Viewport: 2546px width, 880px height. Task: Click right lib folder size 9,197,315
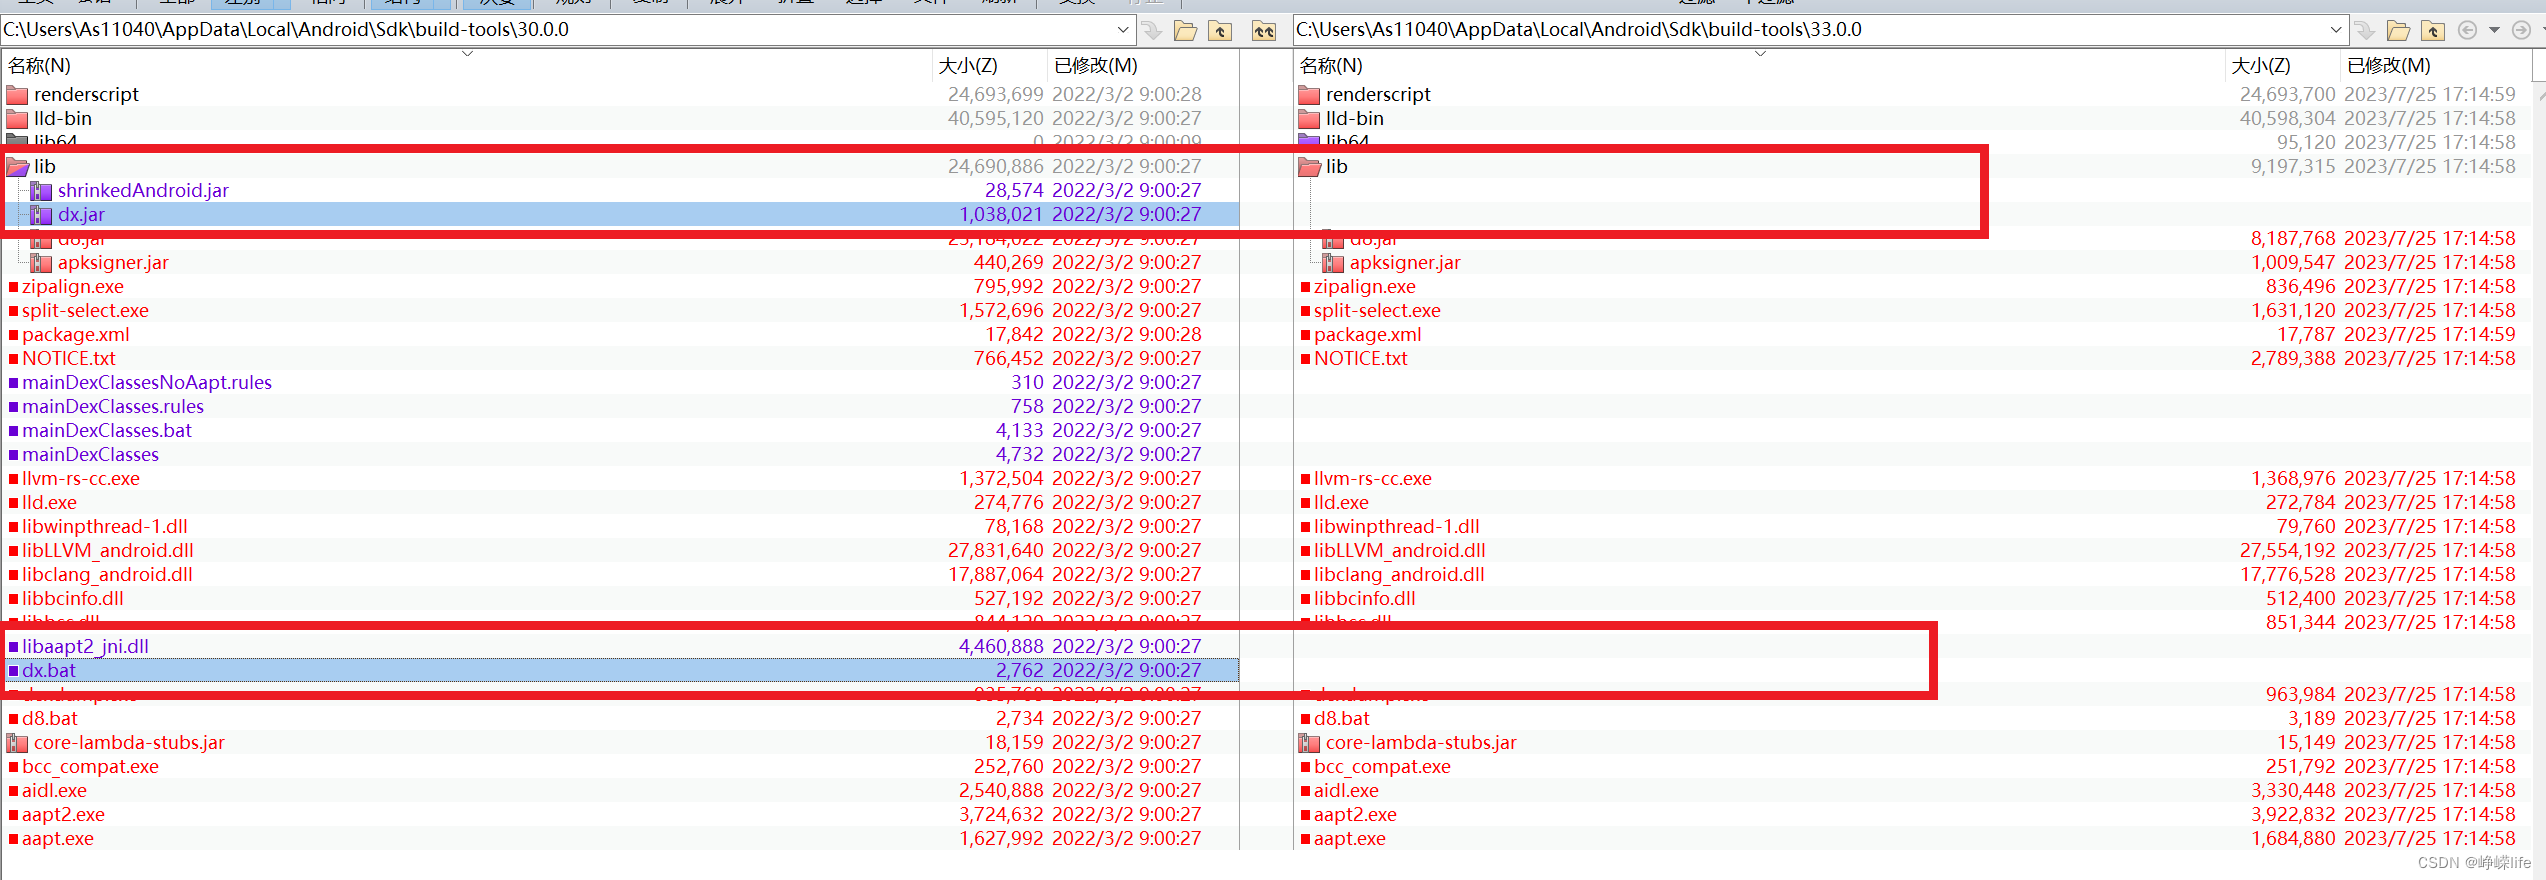tap(2293, 167)
